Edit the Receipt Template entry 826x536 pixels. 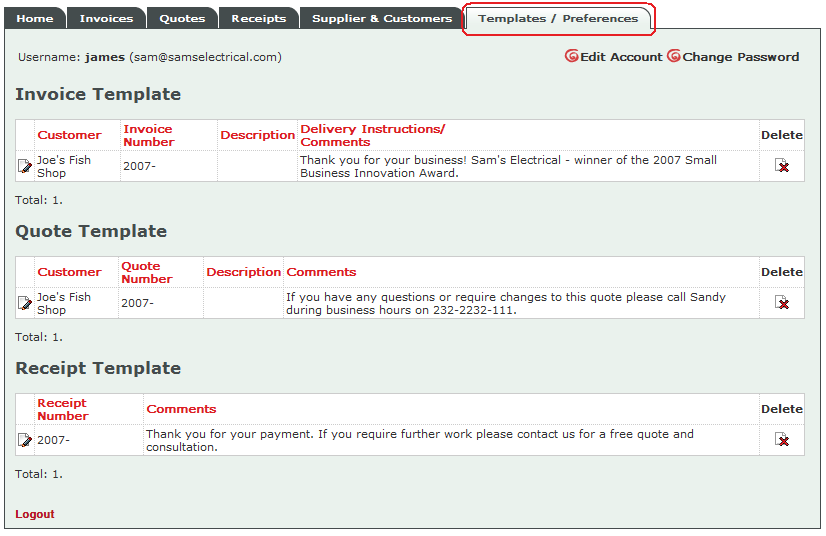[x=25, y=440]
